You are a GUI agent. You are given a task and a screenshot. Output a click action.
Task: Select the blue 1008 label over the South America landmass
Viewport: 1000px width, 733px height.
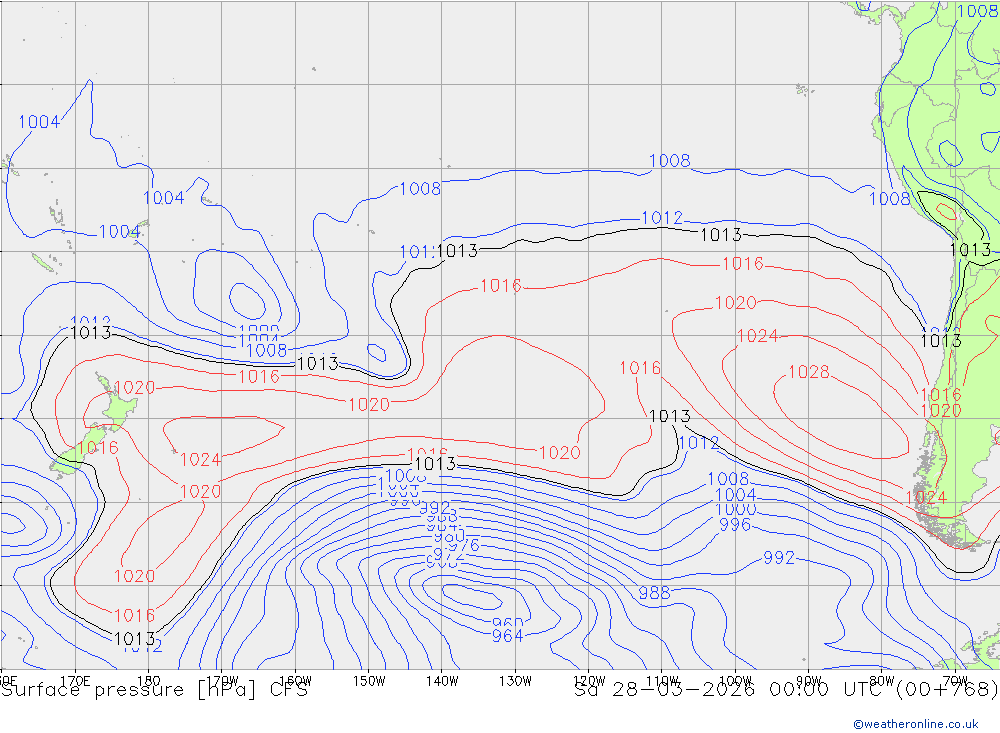978,11
